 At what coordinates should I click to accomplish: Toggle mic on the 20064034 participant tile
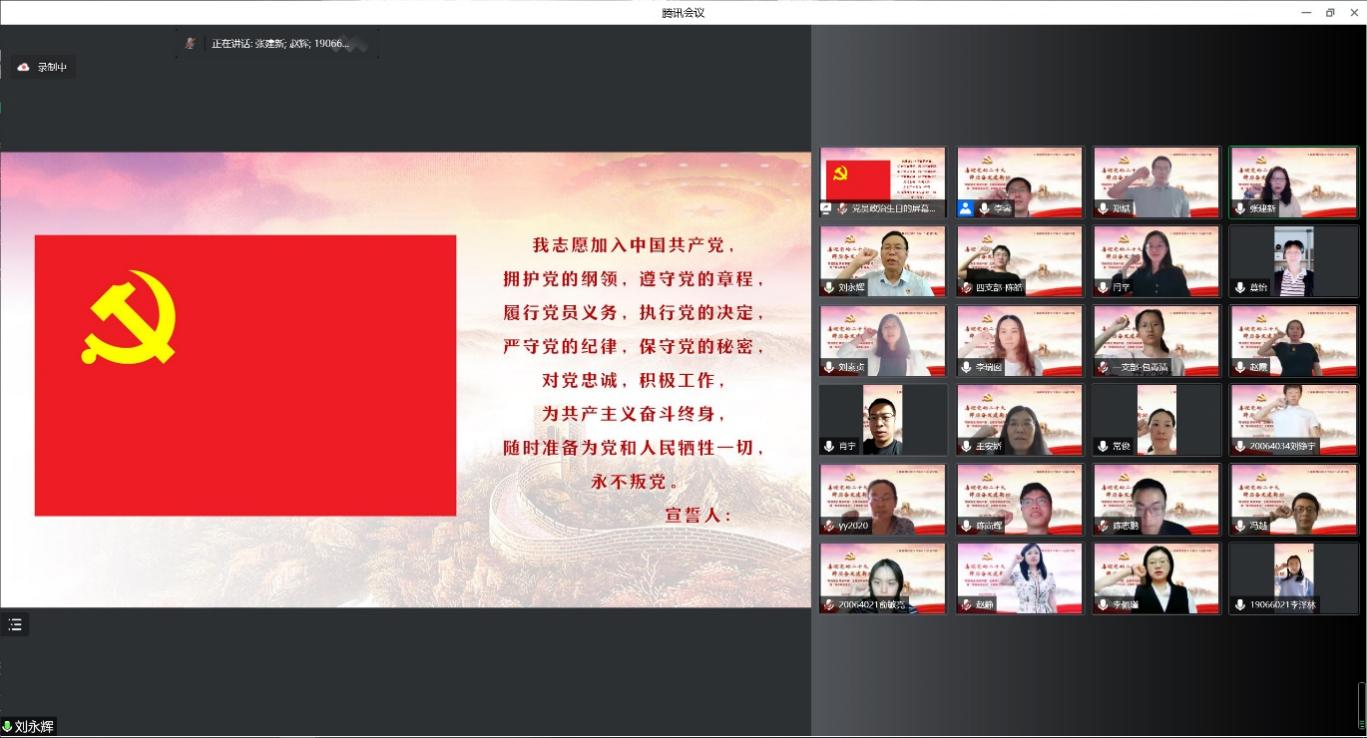click(x=1240, y=446)
